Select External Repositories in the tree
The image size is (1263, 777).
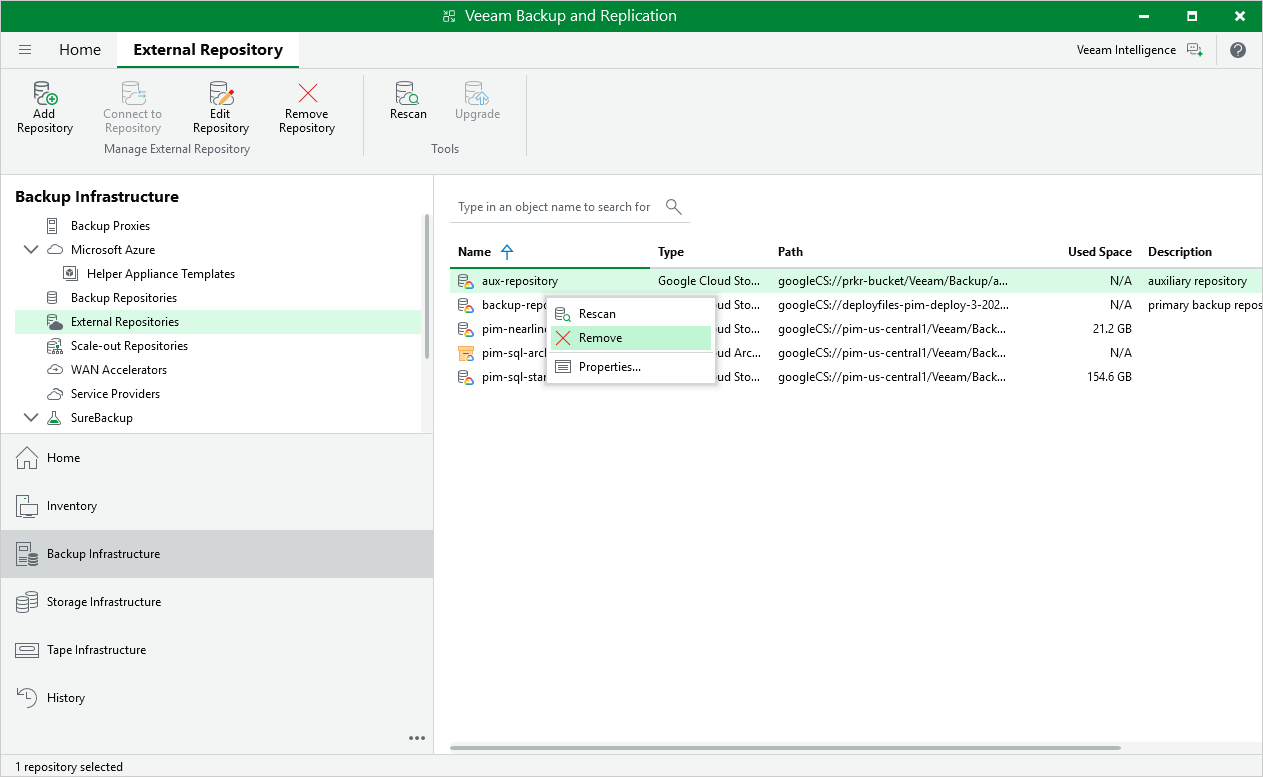click(218, 322)
